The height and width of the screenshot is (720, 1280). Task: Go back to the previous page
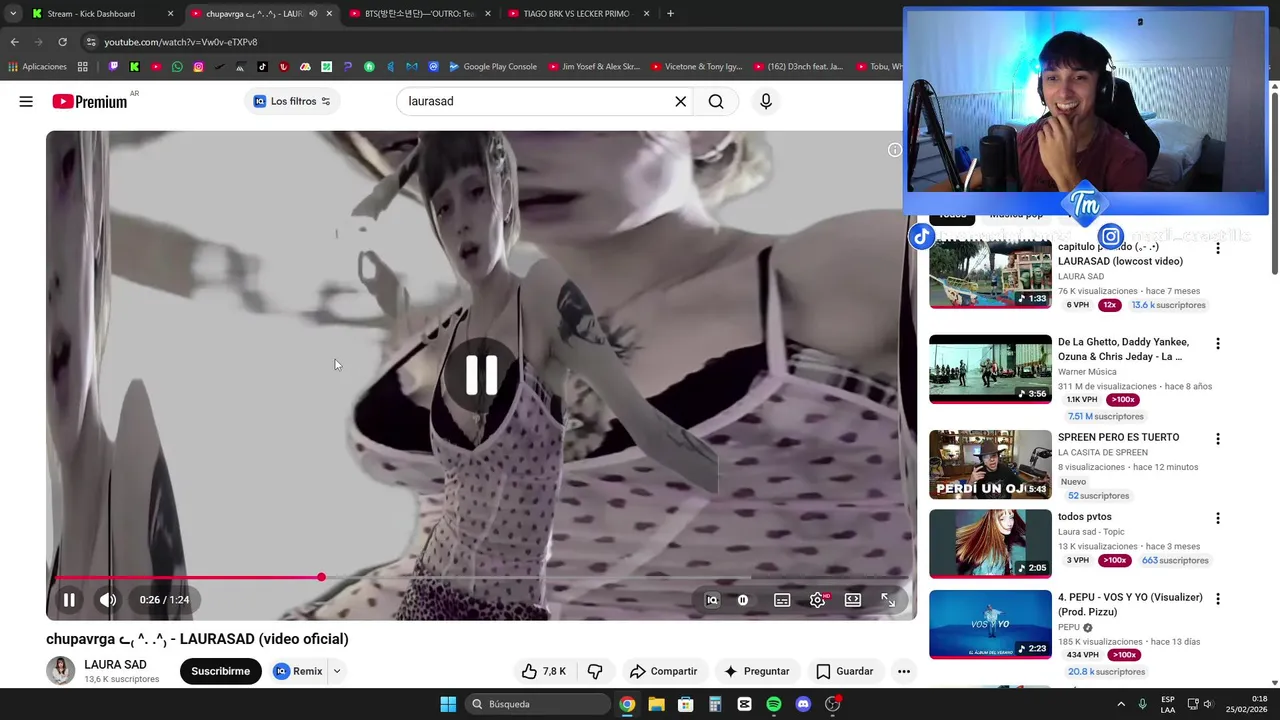[14, 42]
